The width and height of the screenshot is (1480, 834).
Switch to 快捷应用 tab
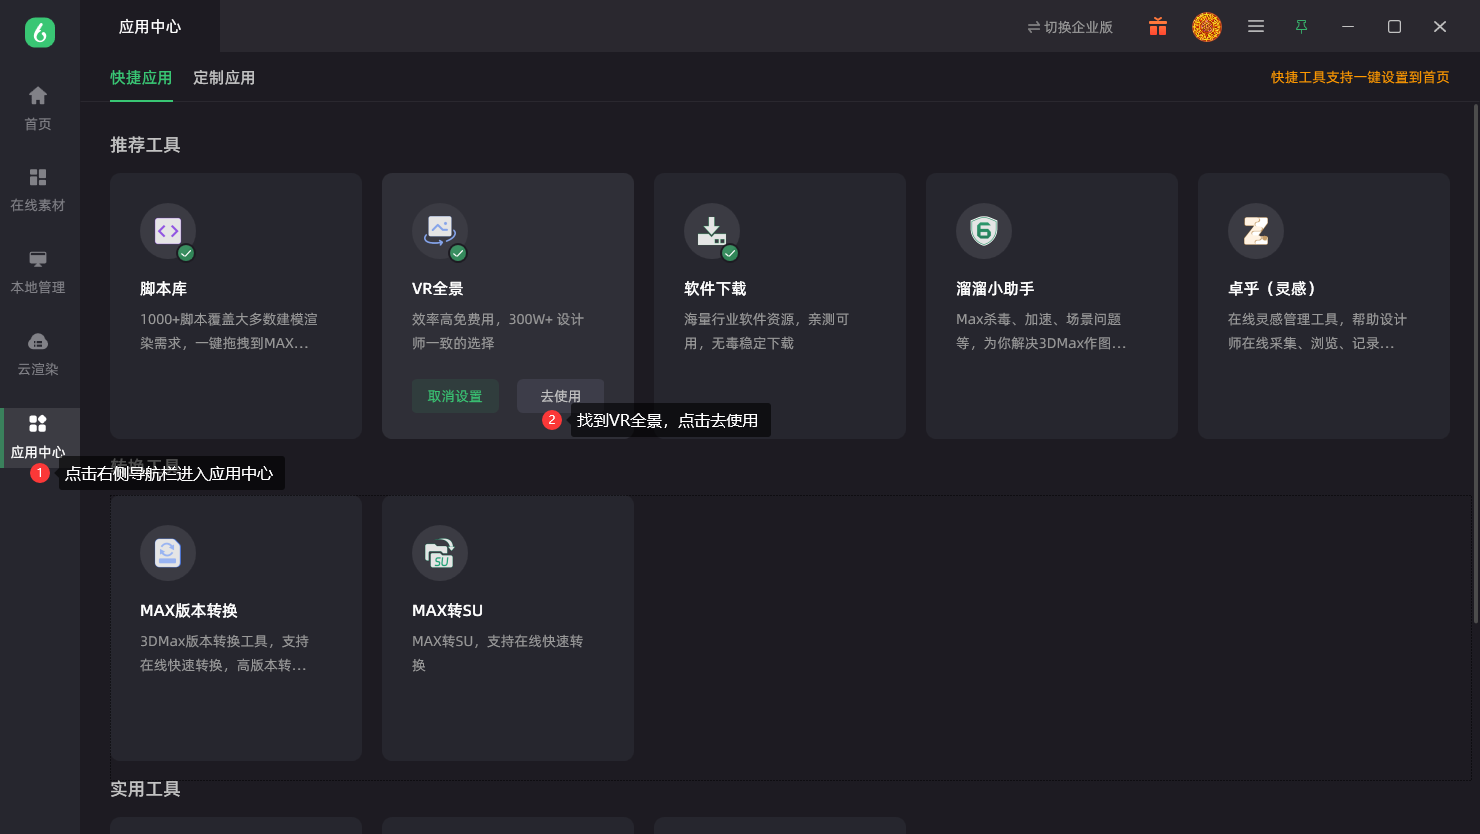(x=141, y=78)
